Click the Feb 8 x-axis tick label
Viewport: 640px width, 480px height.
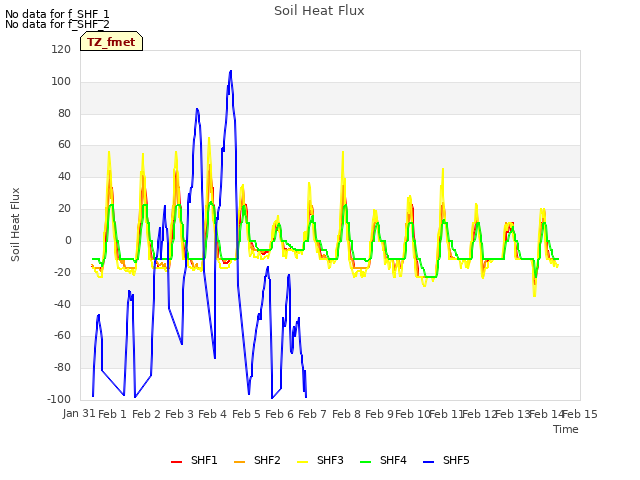[346, 414]
